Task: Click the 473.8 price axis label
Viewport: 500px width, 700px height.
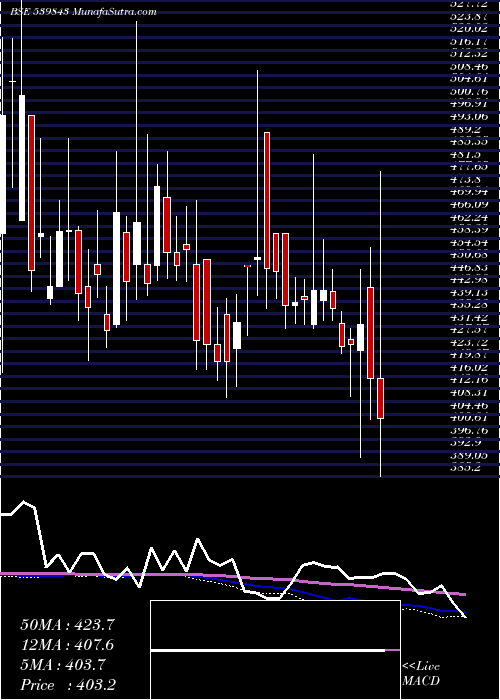Action: point(464,179)
